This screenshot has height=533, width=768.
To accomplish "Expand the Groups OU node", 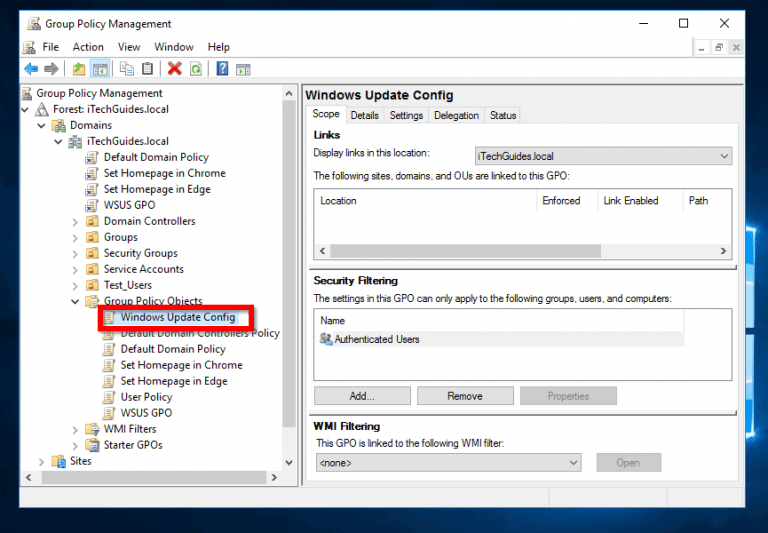I will tap(75, 238).
